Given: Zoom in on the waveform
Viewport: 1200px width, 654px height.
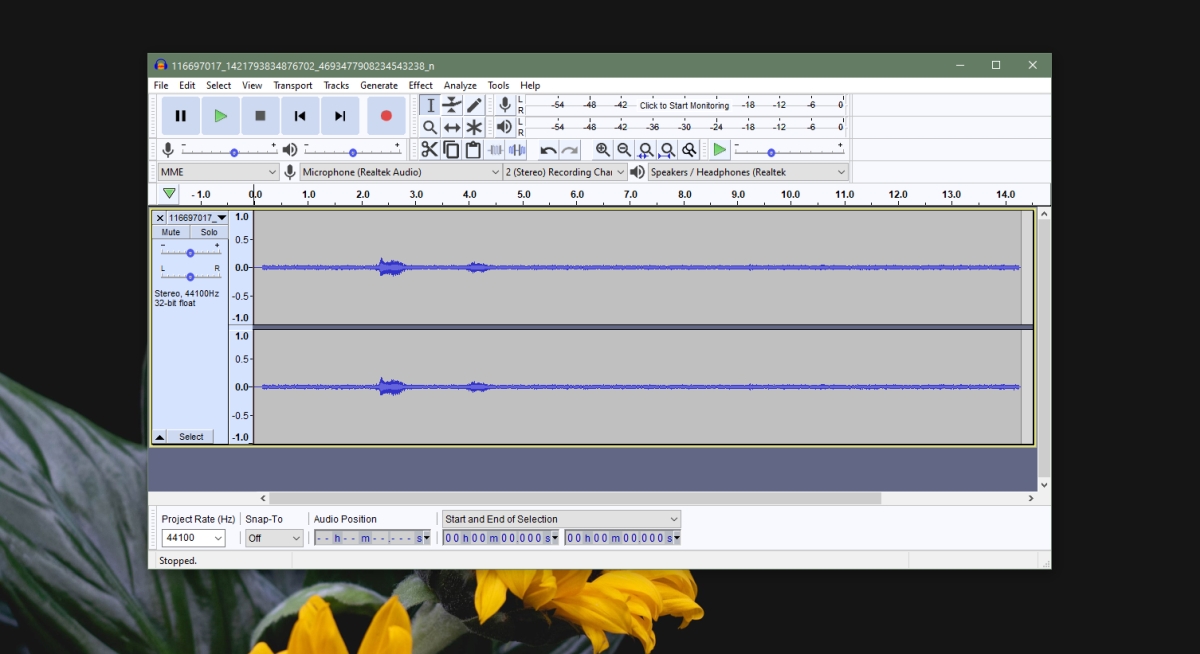Looking at the screenshot, I should point(602,150).
